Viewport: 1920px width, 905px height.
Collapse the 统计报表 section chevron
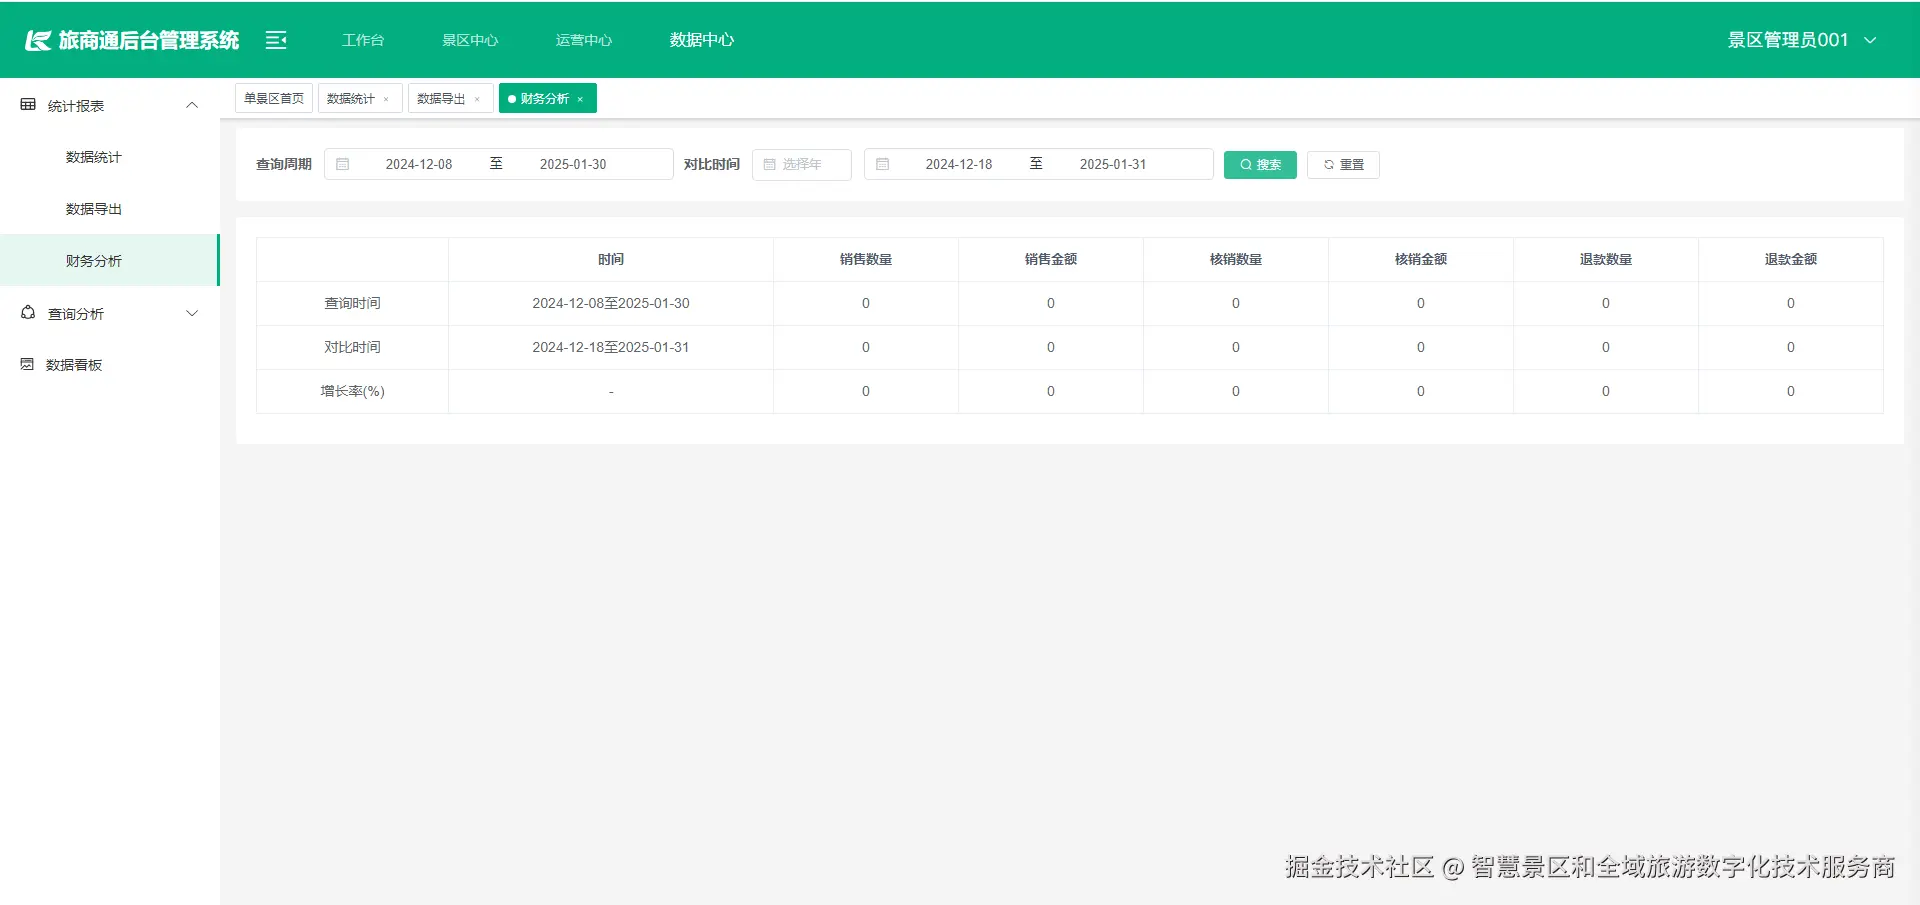191,104
